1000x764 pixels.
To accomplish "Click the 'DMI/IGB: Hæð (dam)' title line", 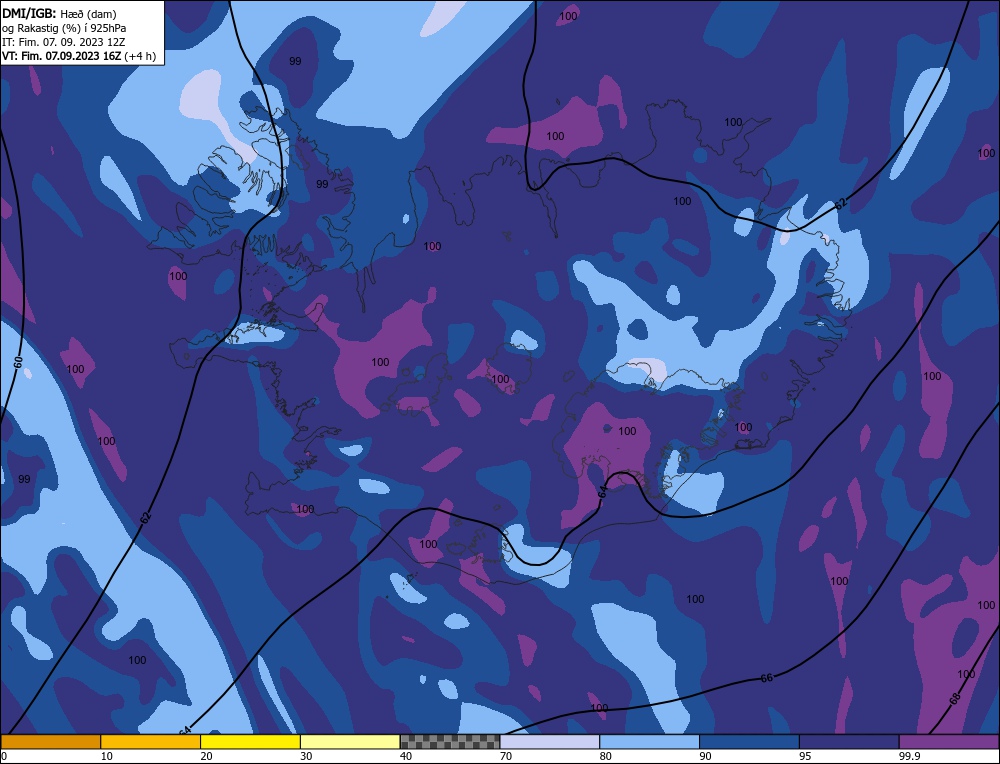I will click(x=60, y=13).
